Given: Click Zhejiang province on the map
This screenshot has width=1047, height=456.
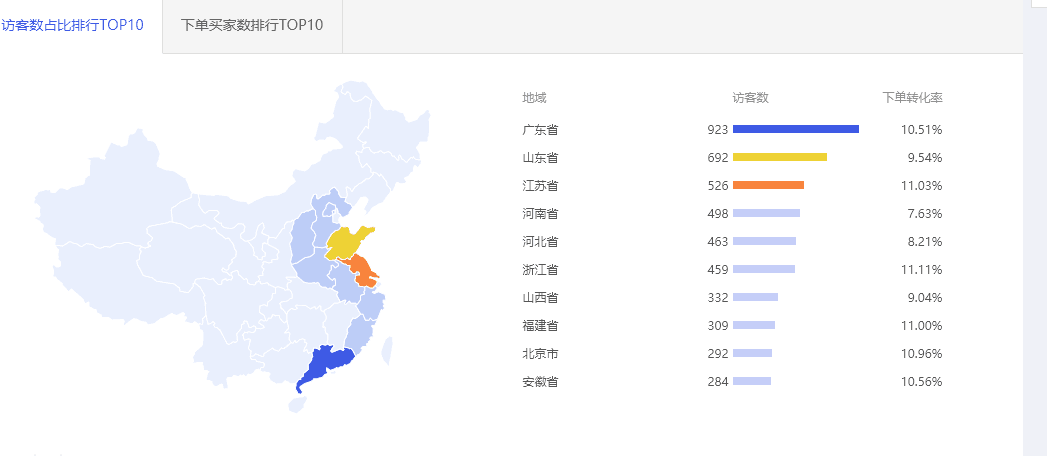Looking at the screenshot, I should coord(372,305).
